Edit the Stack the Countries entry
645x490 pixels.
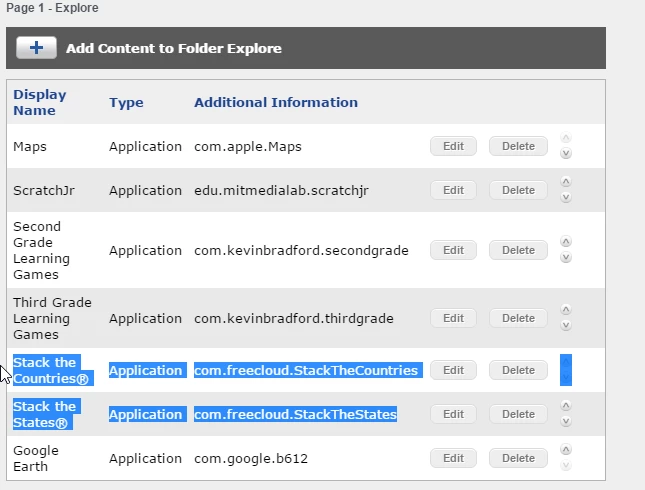453,370
